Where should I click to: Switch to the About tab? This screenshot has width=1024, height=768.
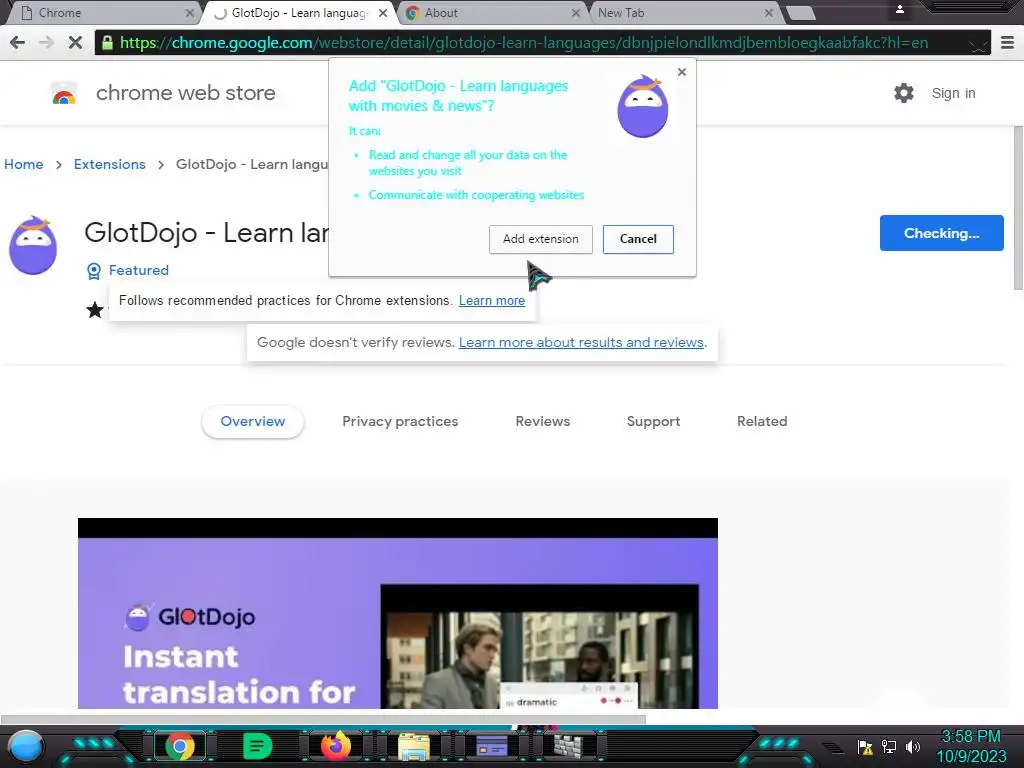pos(493,13)
